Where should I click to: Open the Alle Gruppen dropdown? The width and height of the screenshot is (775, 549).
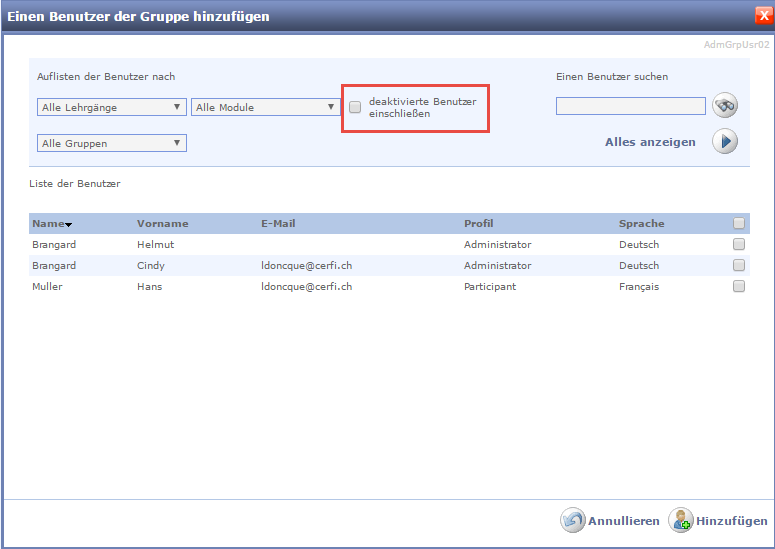(111, 143)
